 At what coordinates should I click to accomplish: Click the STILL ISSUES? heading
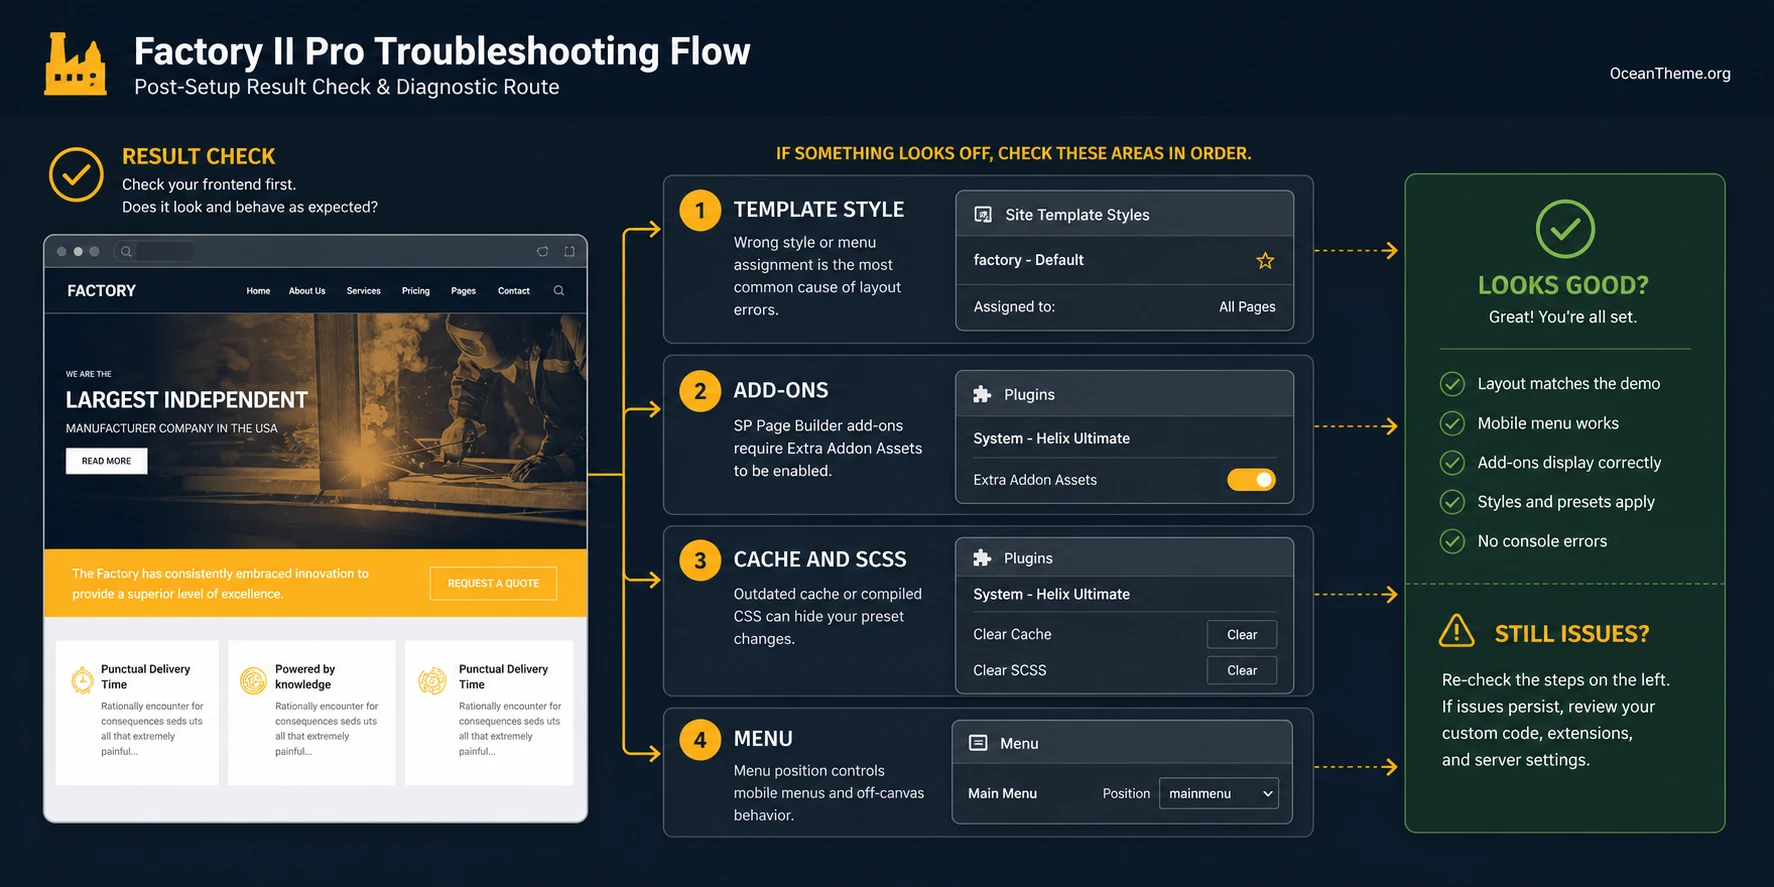pos(1572,633)
